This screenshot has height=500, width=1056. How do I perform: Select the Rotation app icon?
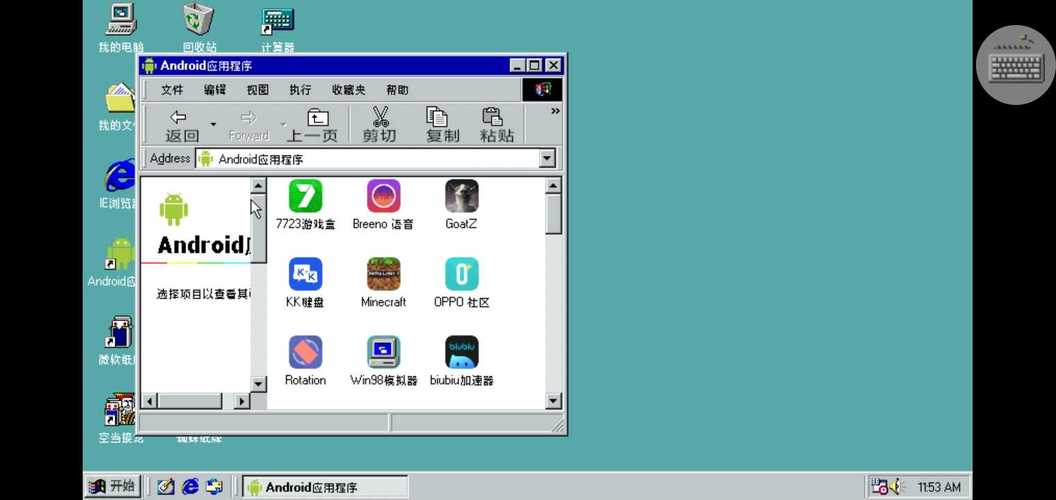pos(305,353)
